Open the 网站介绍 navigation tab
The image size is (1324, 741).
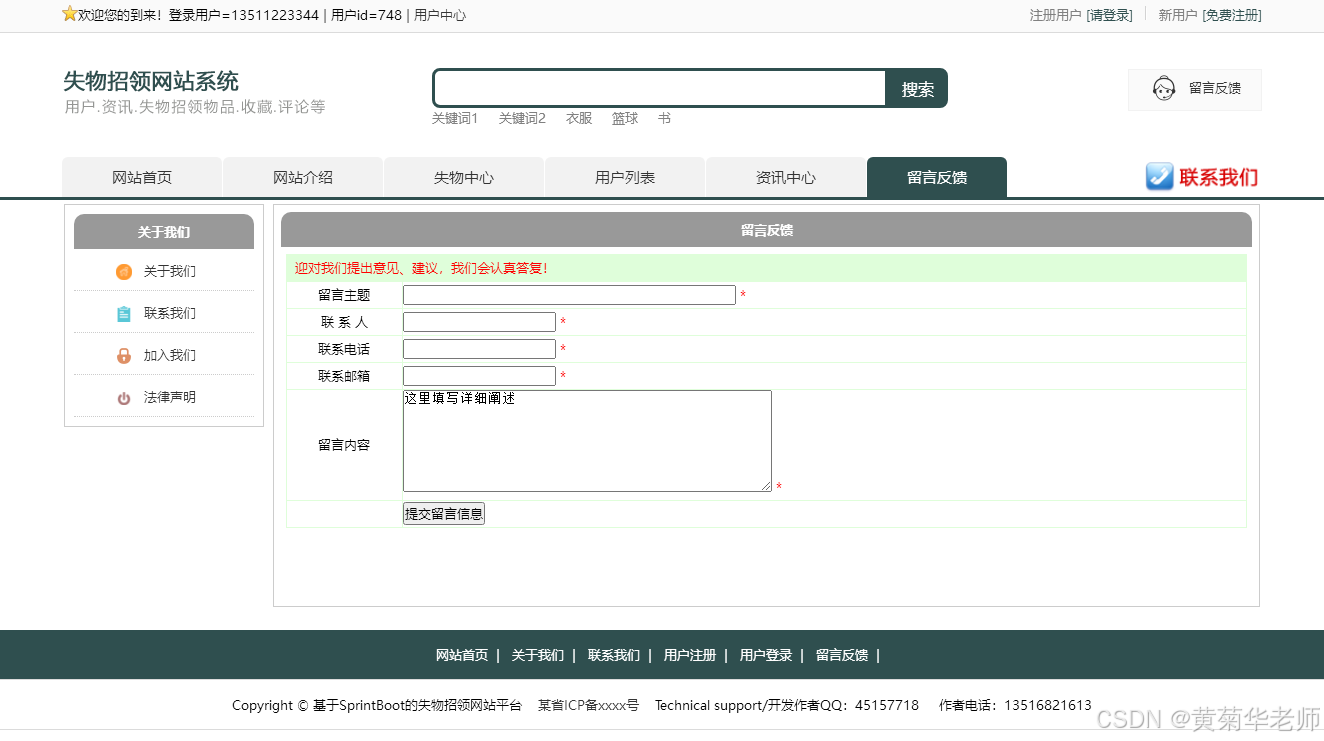point(303,178)
